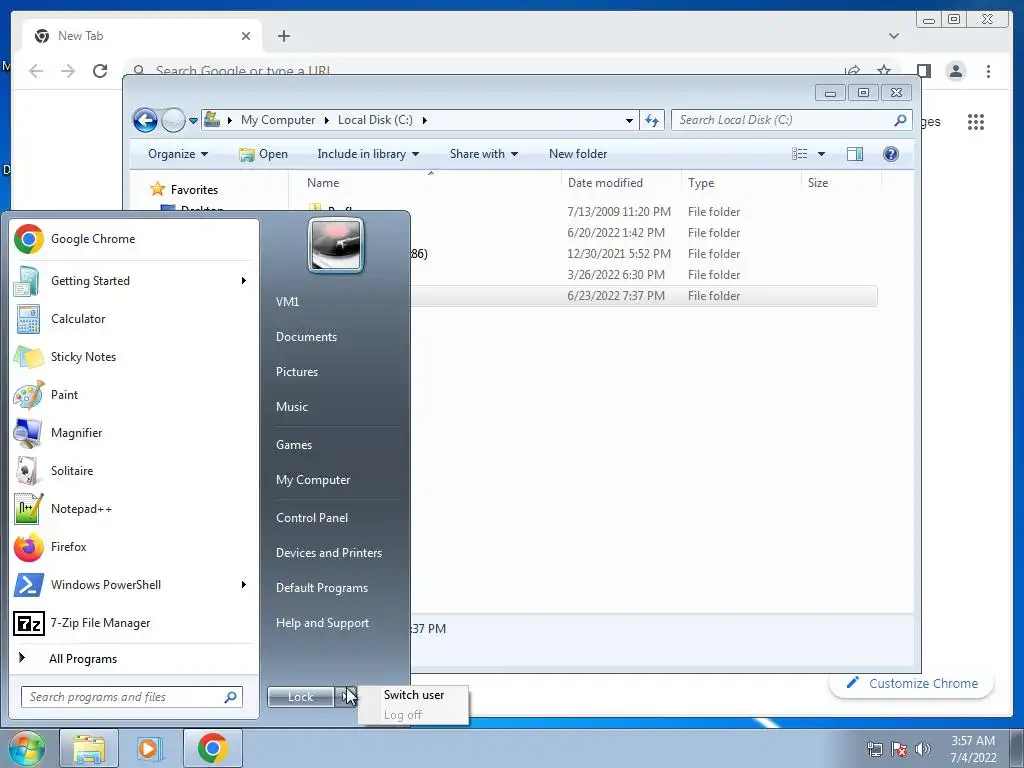Sort by Date modified column header
The height and width of the screenshot is (768, 1024).
pyautogui.click(x=605, y=183)
